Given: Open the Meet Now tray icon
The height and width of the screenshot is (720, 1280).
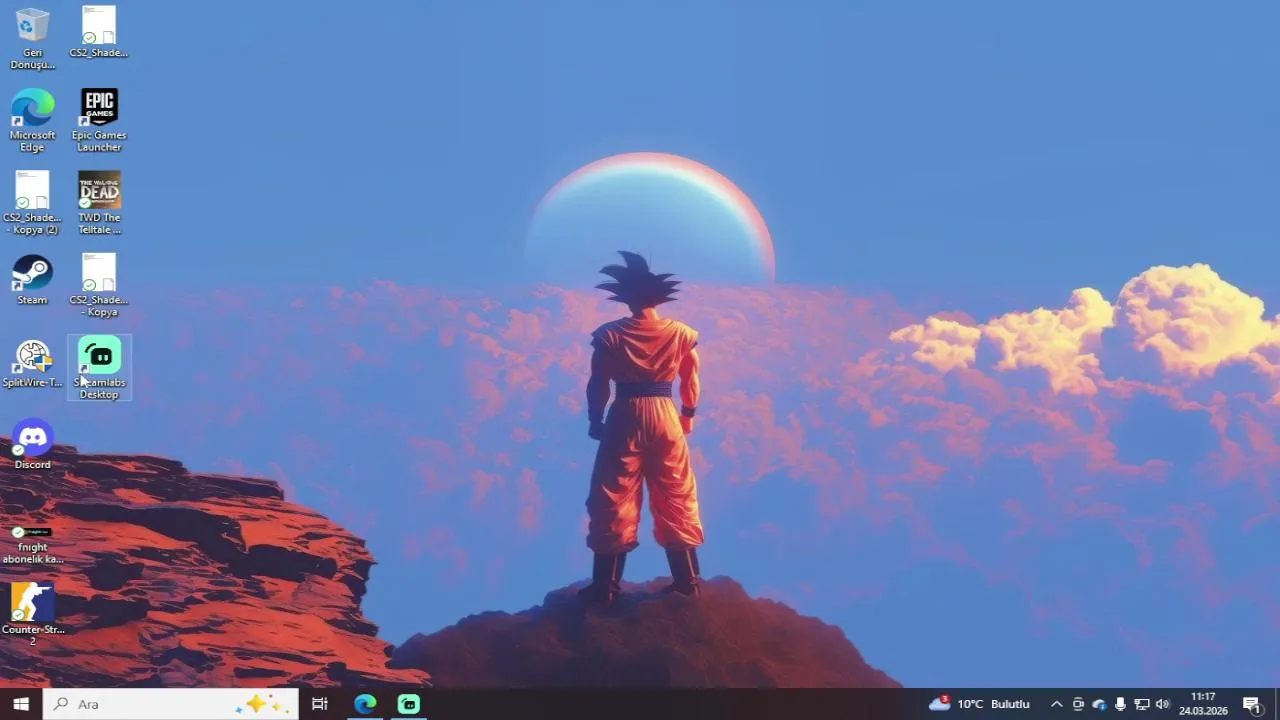Looking at the screenshot, I should pyautogui.click(x=1078, y=704).
